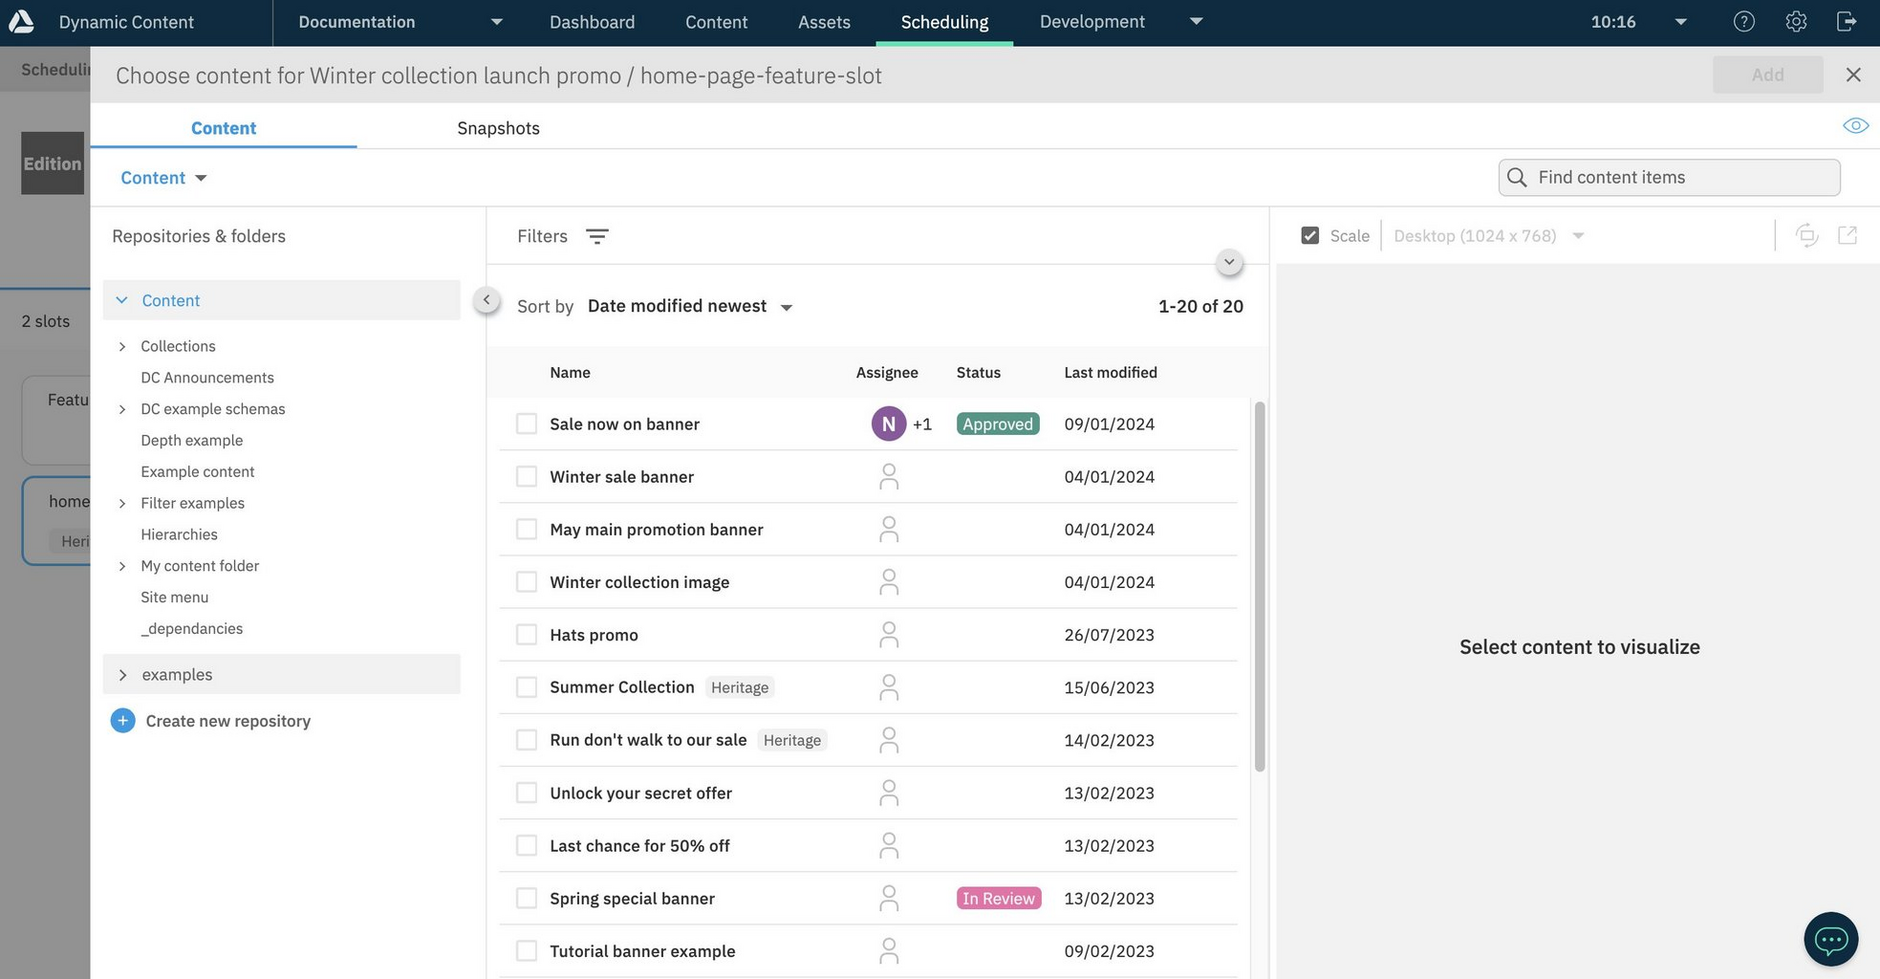Click assignee icon for Tutorial banner example
Image resolution: width=1880 pixels, height=979 pixels.
click(888, 951)
